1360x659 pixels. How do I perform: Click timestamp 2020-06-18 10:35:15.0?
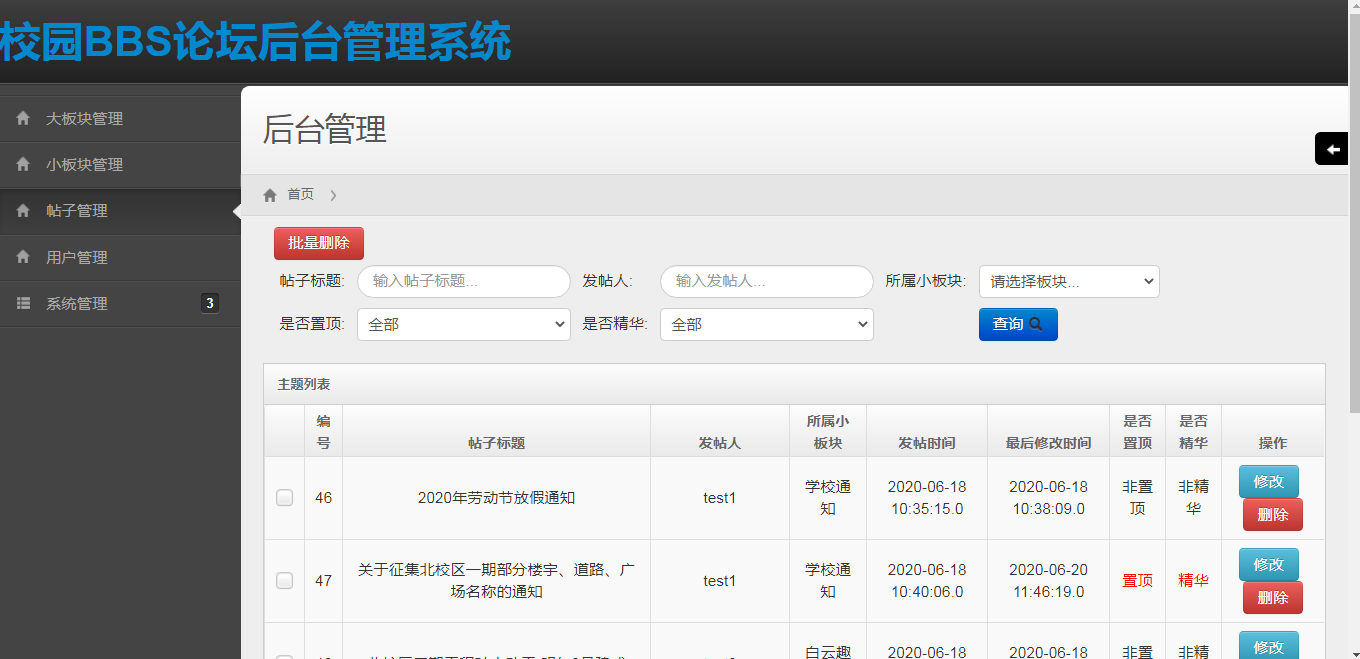(926, 498)
